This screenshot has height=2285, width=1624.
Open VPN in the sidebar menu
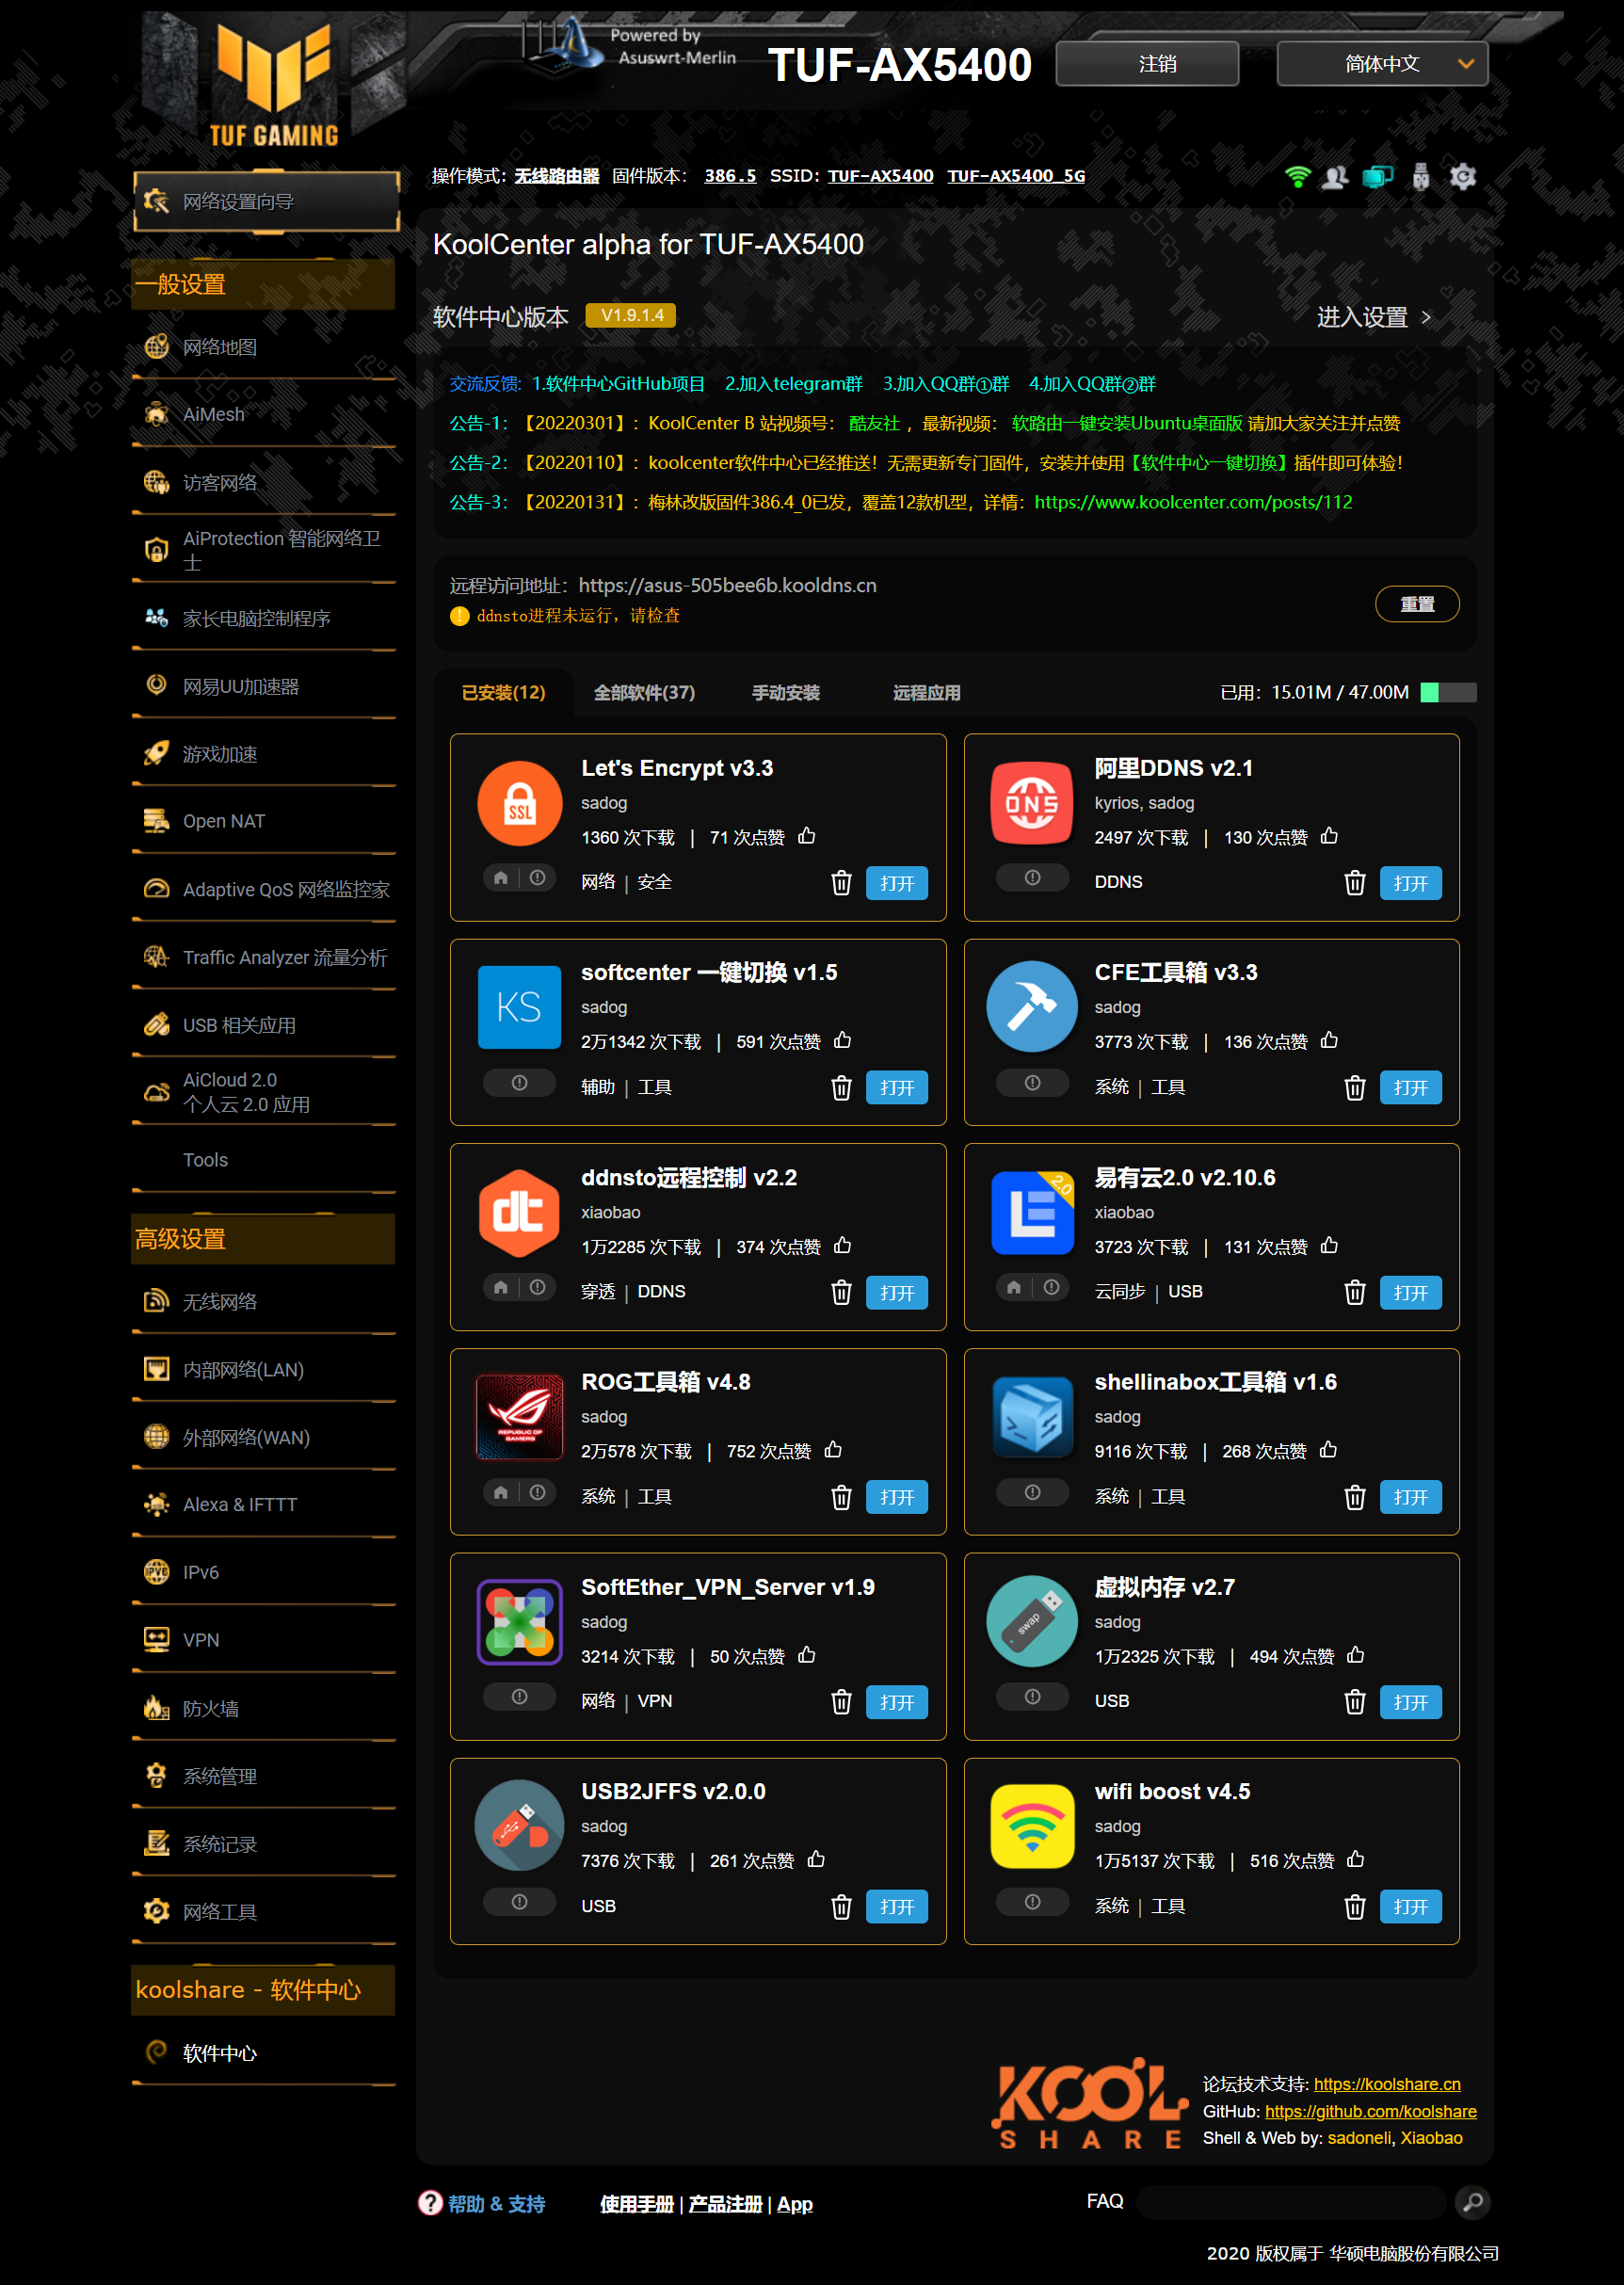click(201, 1640)
